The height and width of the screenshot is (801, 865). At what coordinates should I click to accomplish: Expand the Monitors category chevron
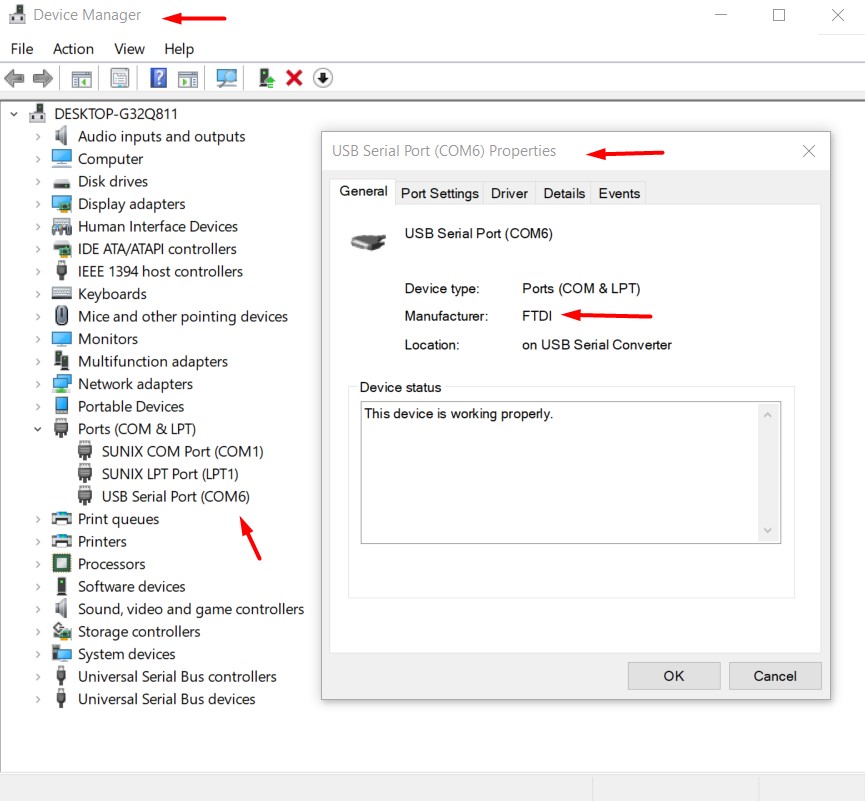tap(38, 339)
